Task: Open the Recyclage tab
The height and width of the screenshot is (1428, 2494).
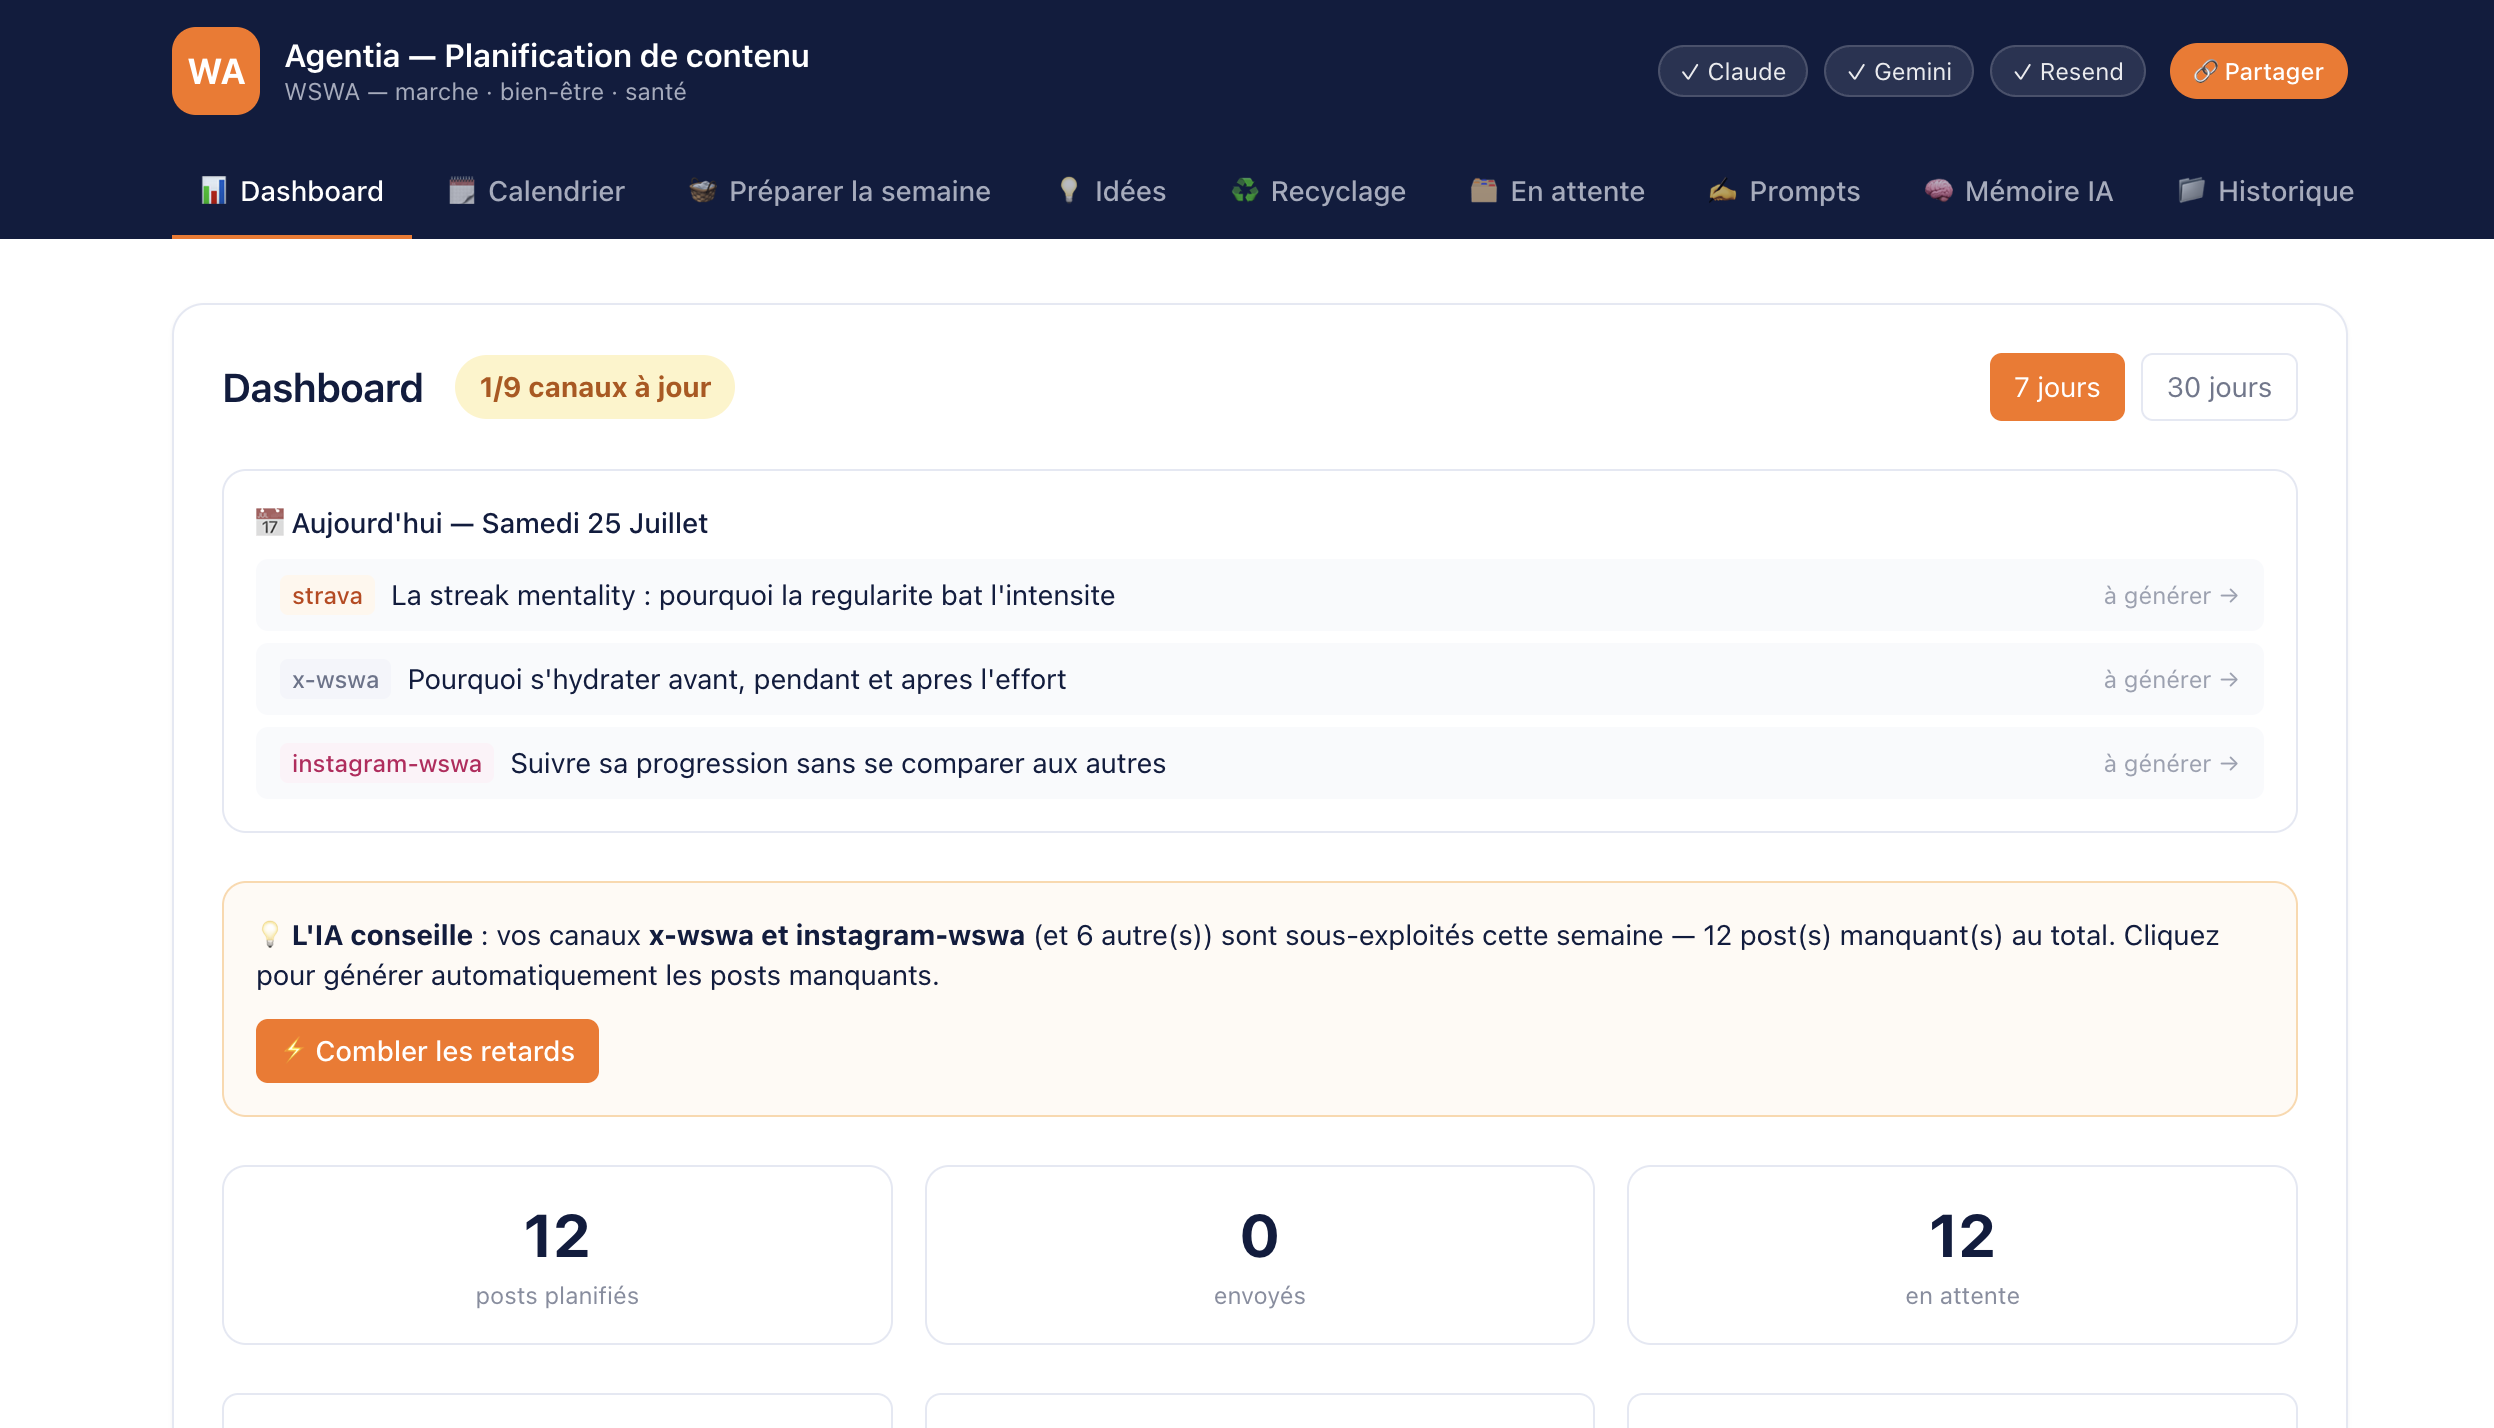Action: (1318, 191)
